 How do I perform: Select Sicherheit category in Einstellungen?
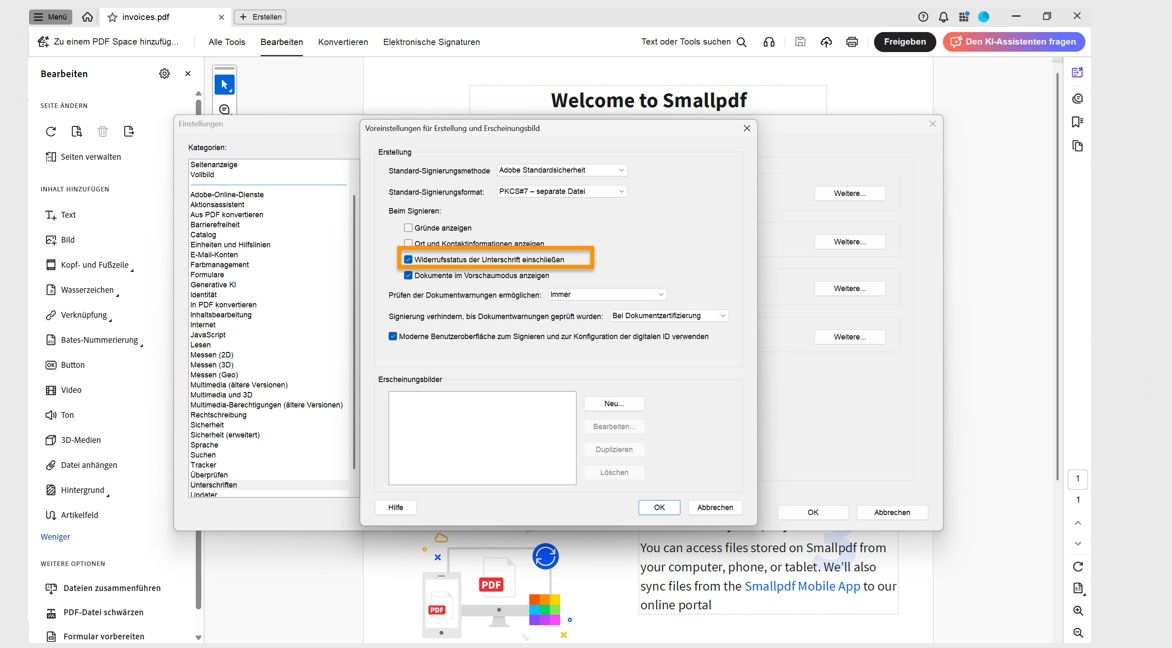(207, 425)
